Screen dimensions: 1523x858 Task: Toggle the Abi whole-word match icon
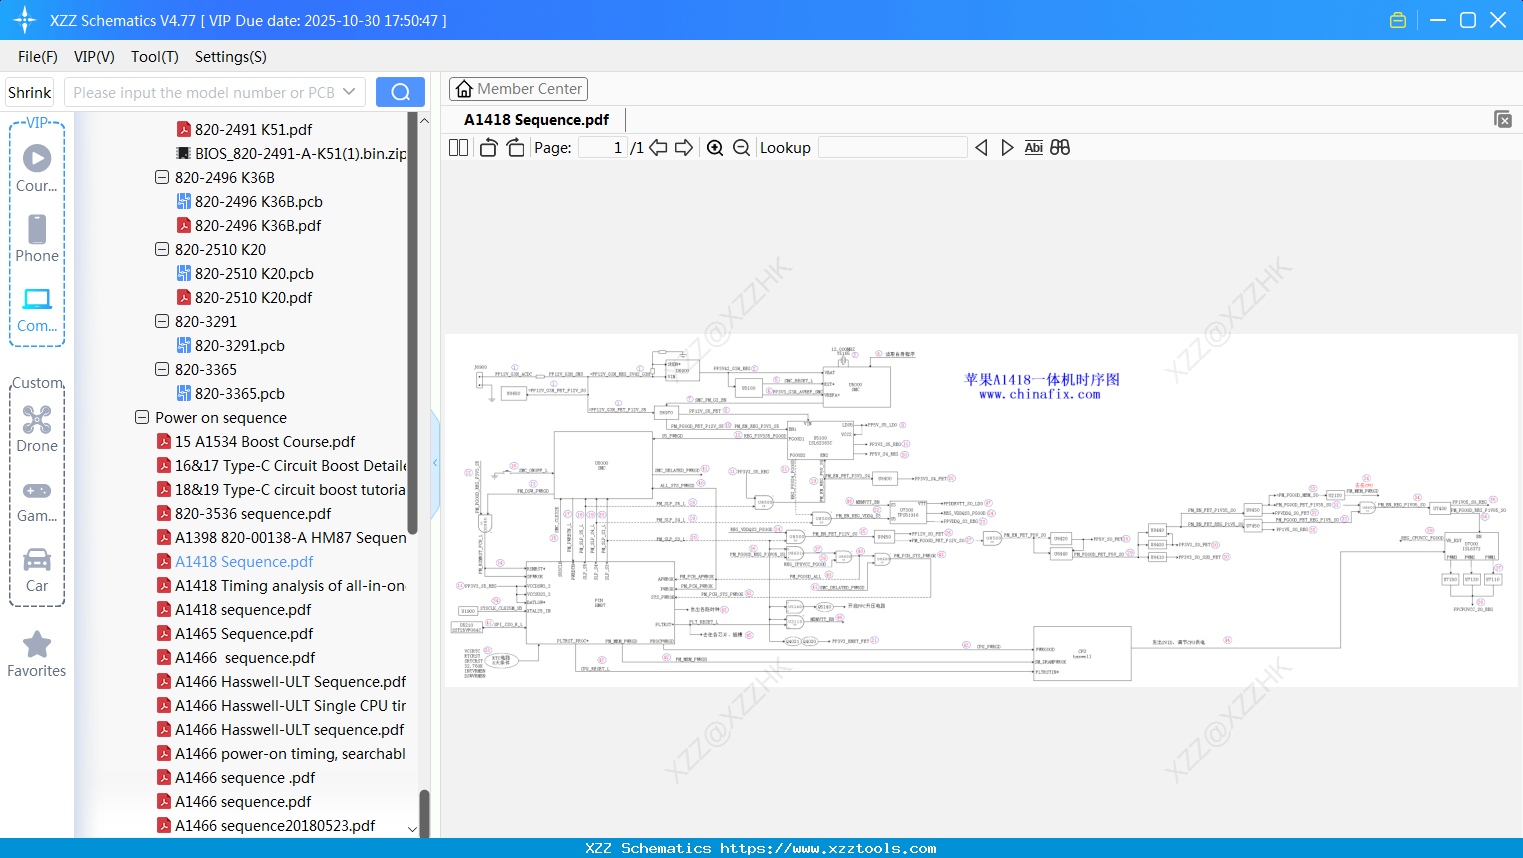(x=1034, y=148)
